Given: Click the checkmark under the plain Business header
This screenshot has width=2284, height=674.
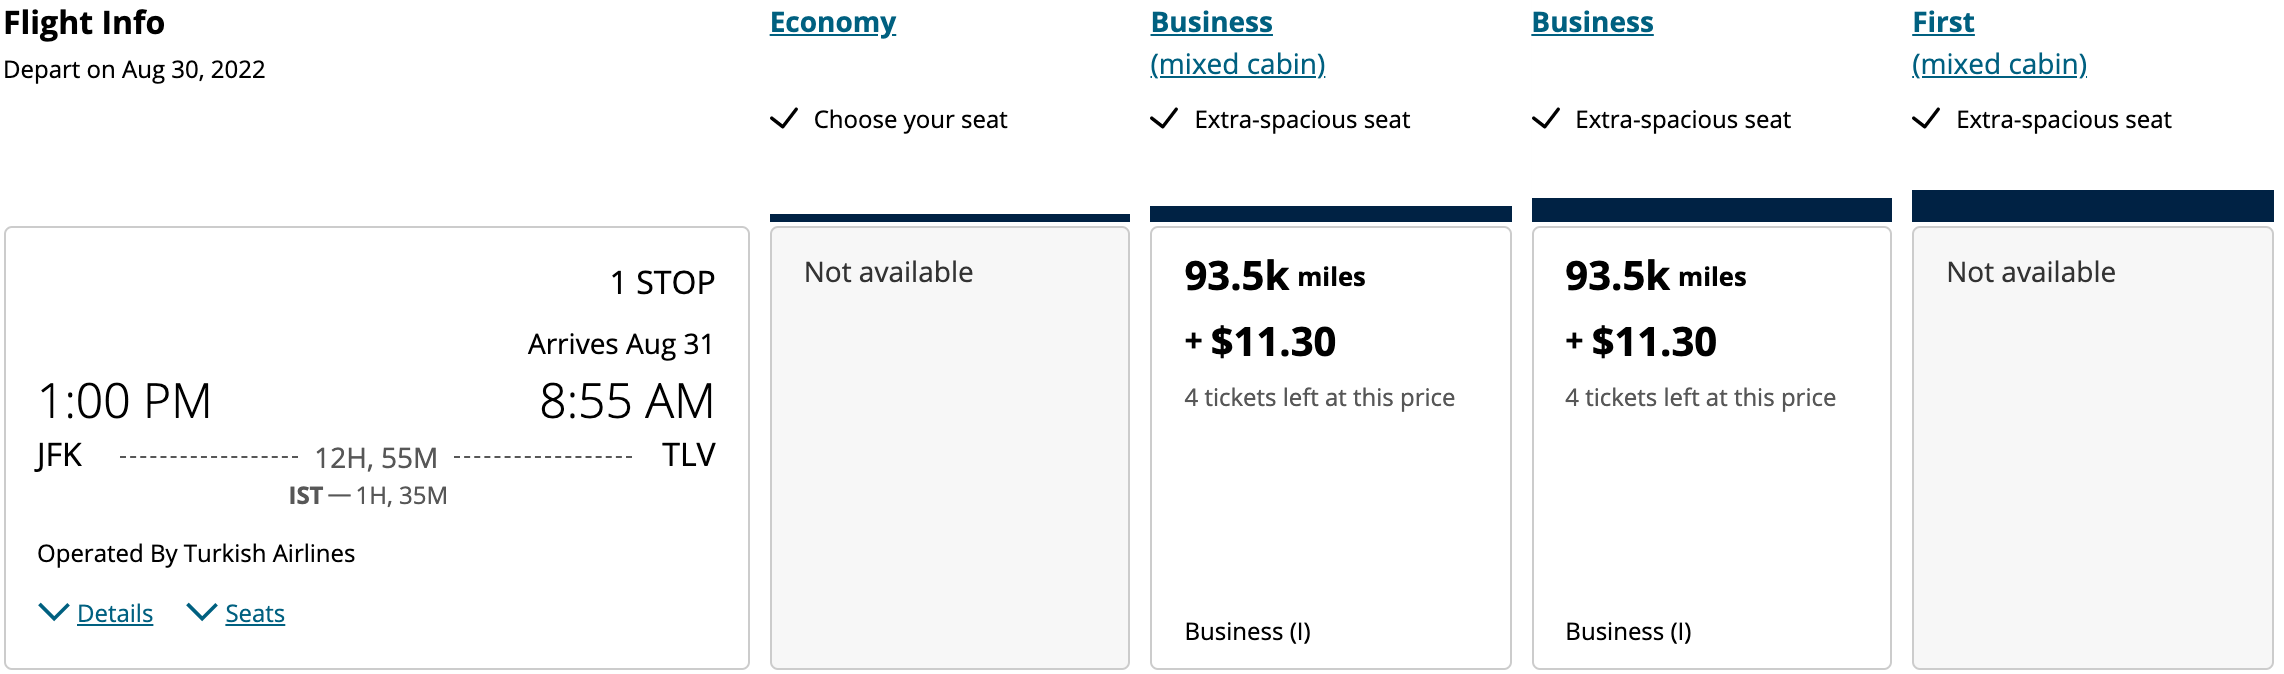Looking at the screenshot, I should tap(1546, 119).
